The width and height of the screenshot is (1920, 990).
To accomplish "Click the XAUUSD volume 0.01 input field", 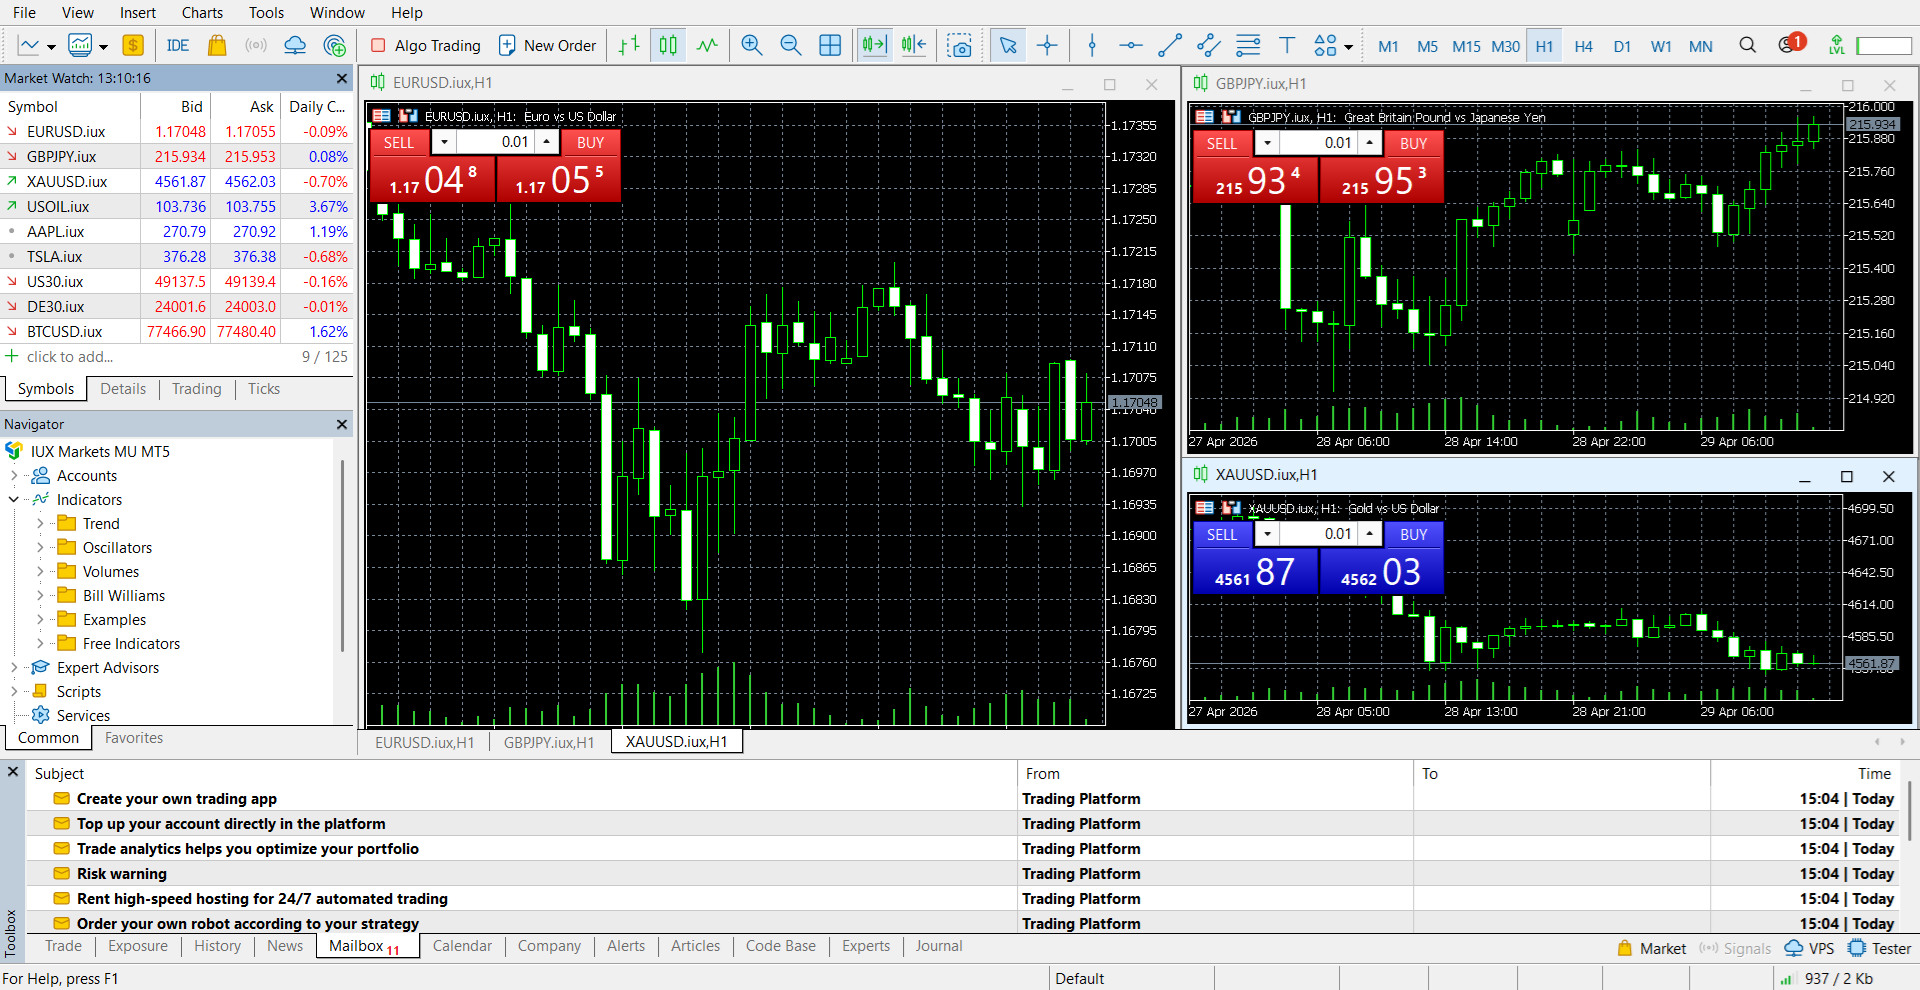I will coord(1318,534).
